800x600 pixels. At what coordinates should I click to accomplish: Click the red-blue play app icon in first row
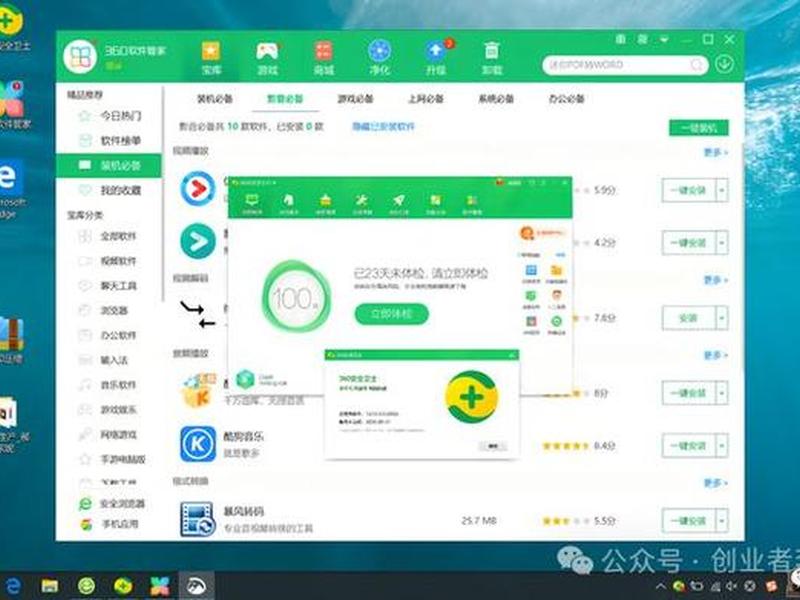click(x=197, y=188)
